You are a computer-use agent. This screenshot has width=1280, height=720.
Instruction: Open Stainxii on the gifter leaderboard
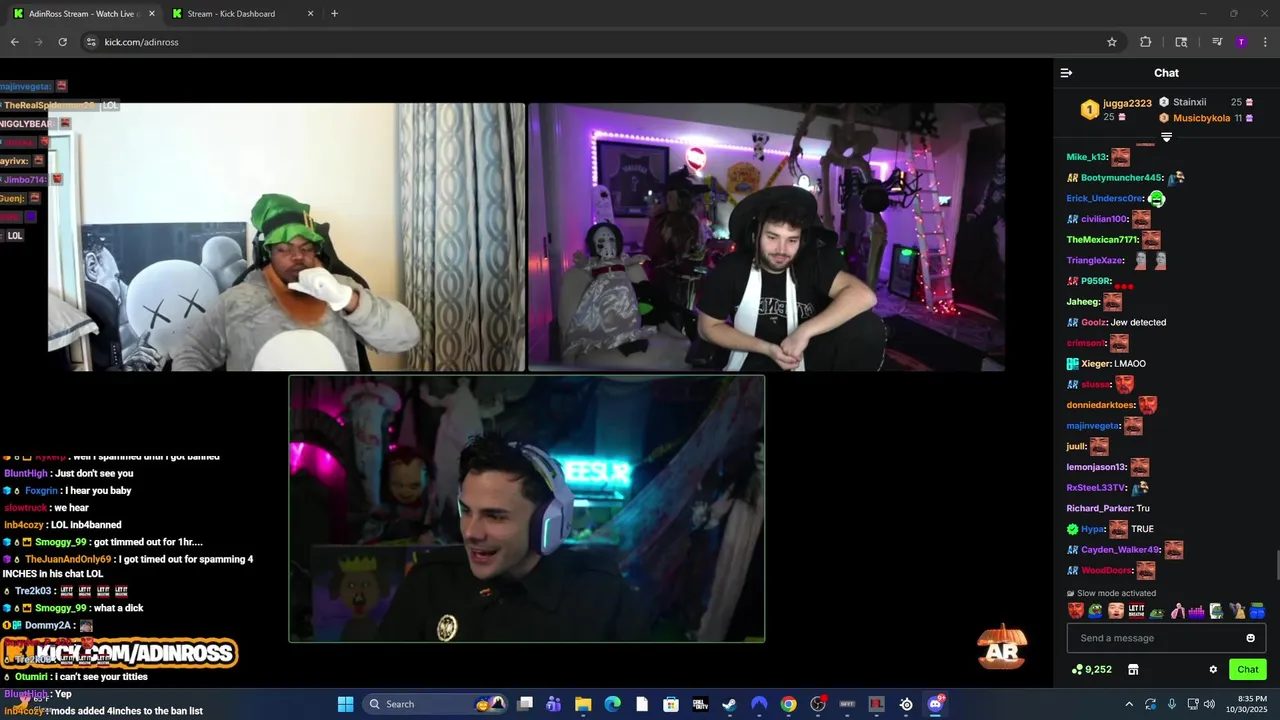pos(1189,102)
